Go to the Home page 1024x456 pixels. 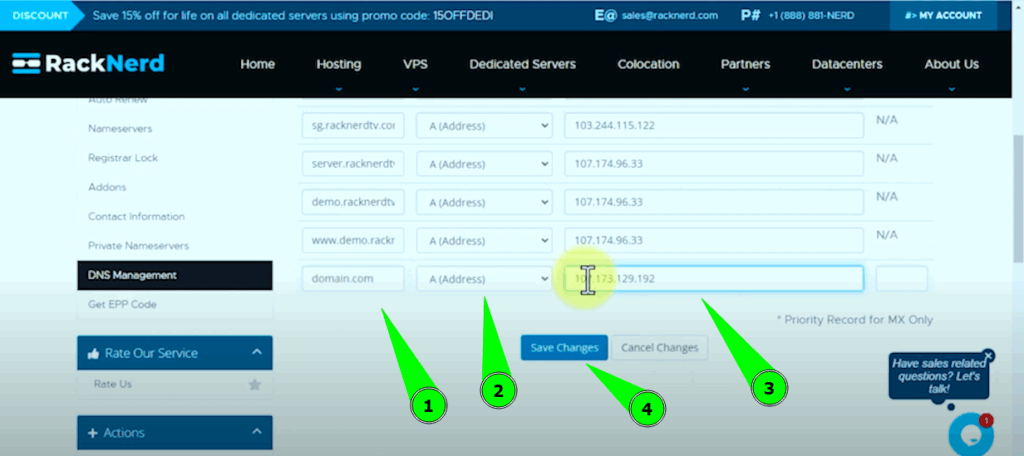click(257, 64)
